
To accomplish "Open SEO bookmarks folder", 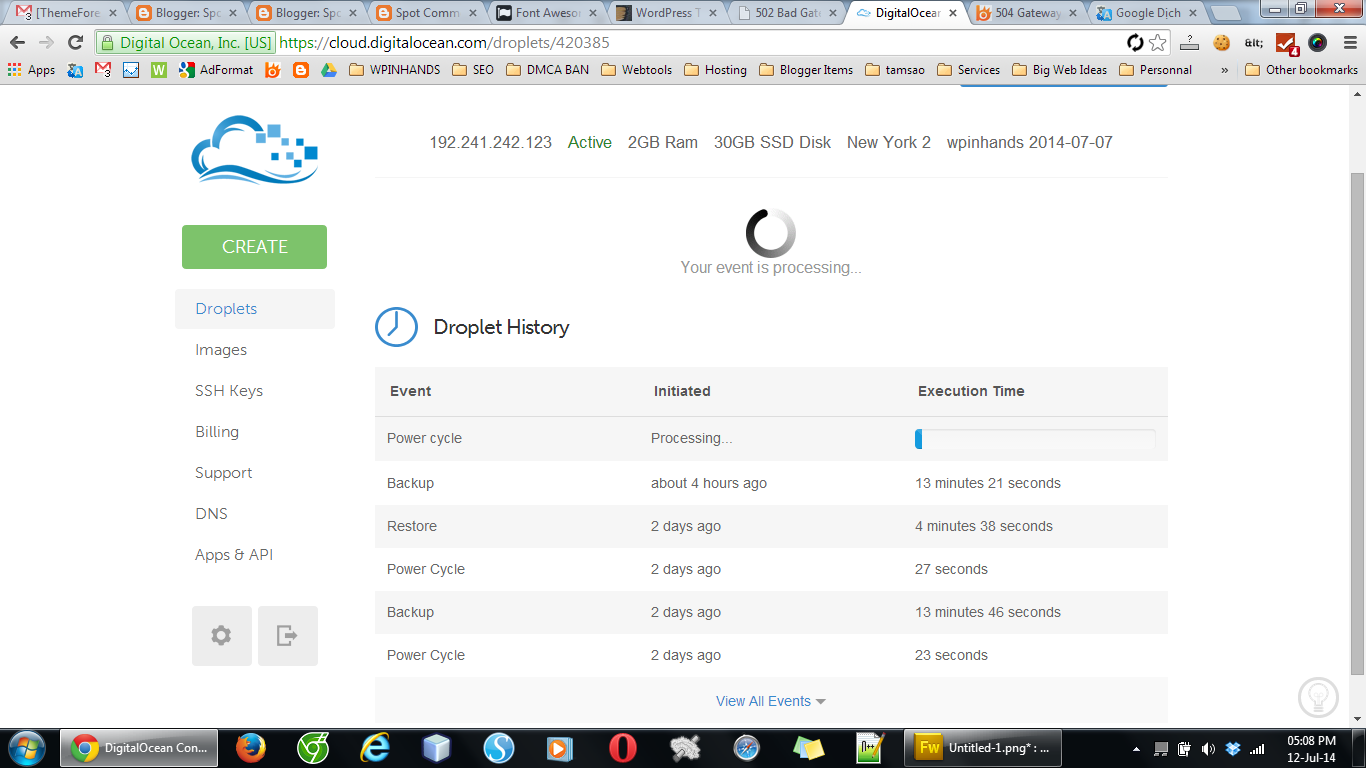I will tap(473, 70).
